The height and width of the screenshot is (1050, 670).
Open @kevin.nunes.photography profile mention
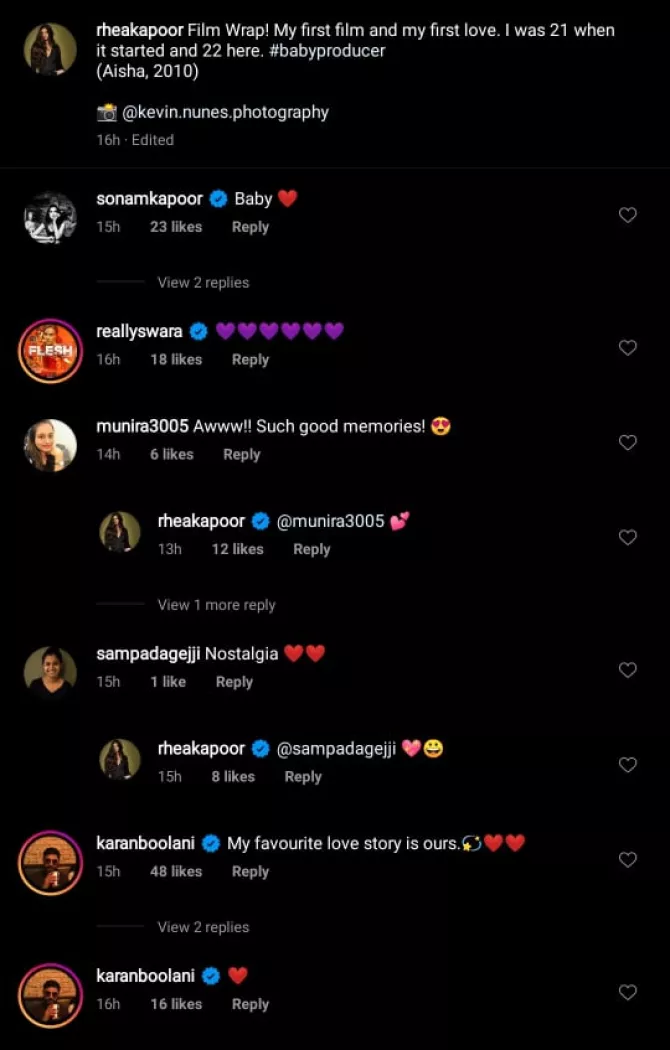click(x=225, y=113)
